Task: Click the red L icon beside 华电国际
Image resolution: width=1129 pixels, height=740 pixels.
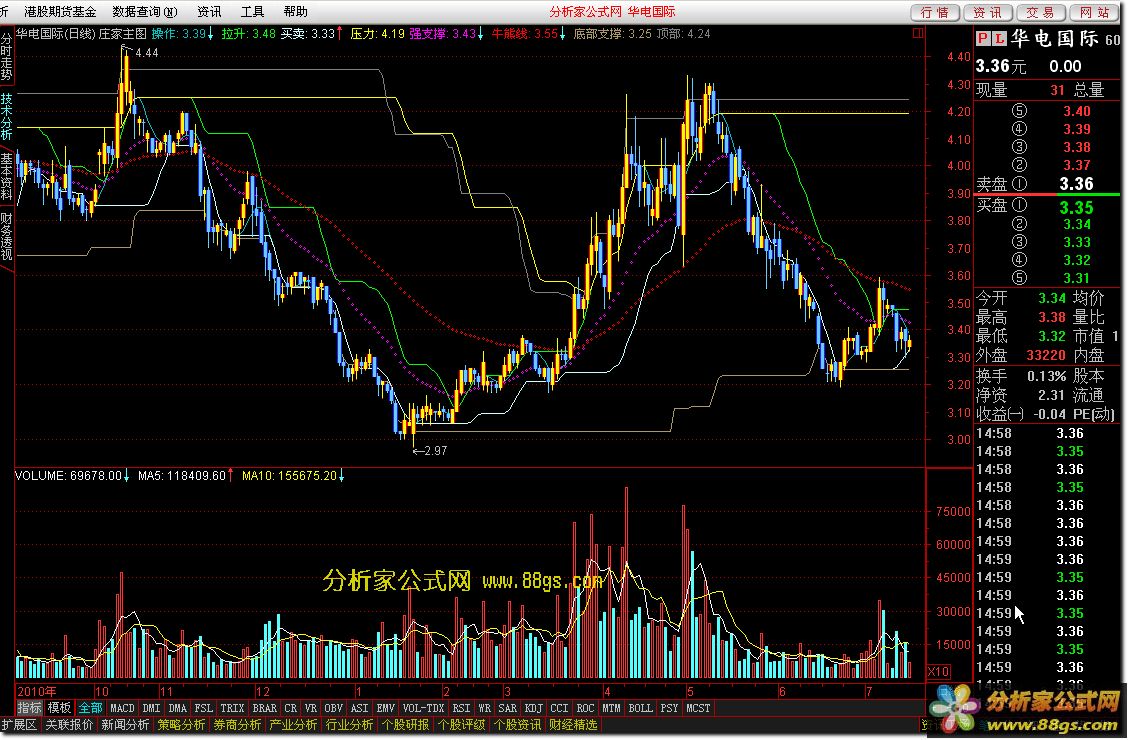Action: 999,39
